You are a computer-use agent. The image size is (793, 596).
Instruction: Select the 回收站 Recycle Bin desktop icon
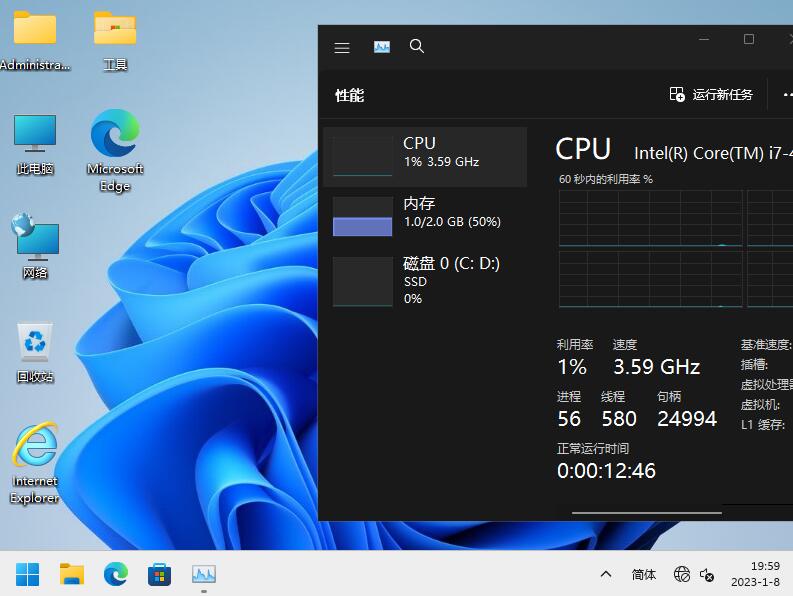pyautogui.click(x=35, y=352)
